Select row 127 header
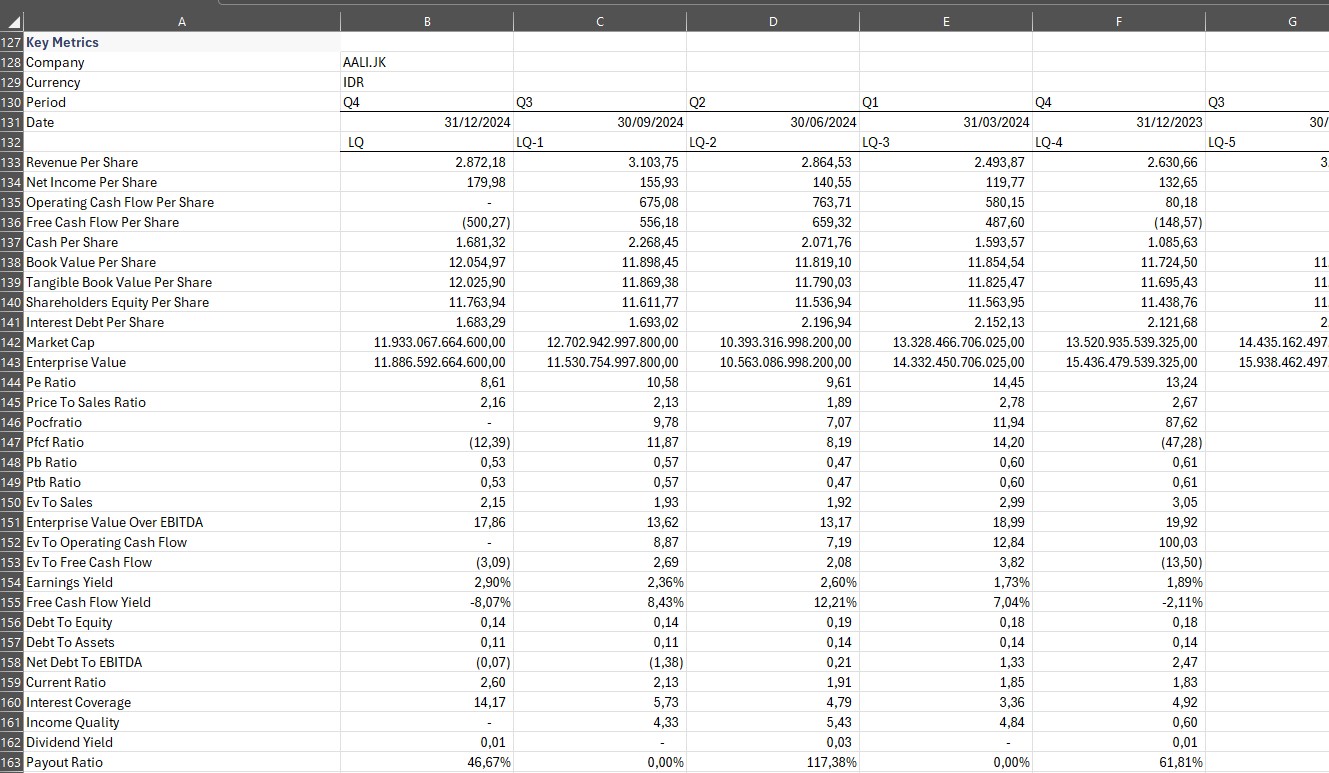Image resolution: width=1329 pixels, height=773 pixels. [x=12, y=42]
